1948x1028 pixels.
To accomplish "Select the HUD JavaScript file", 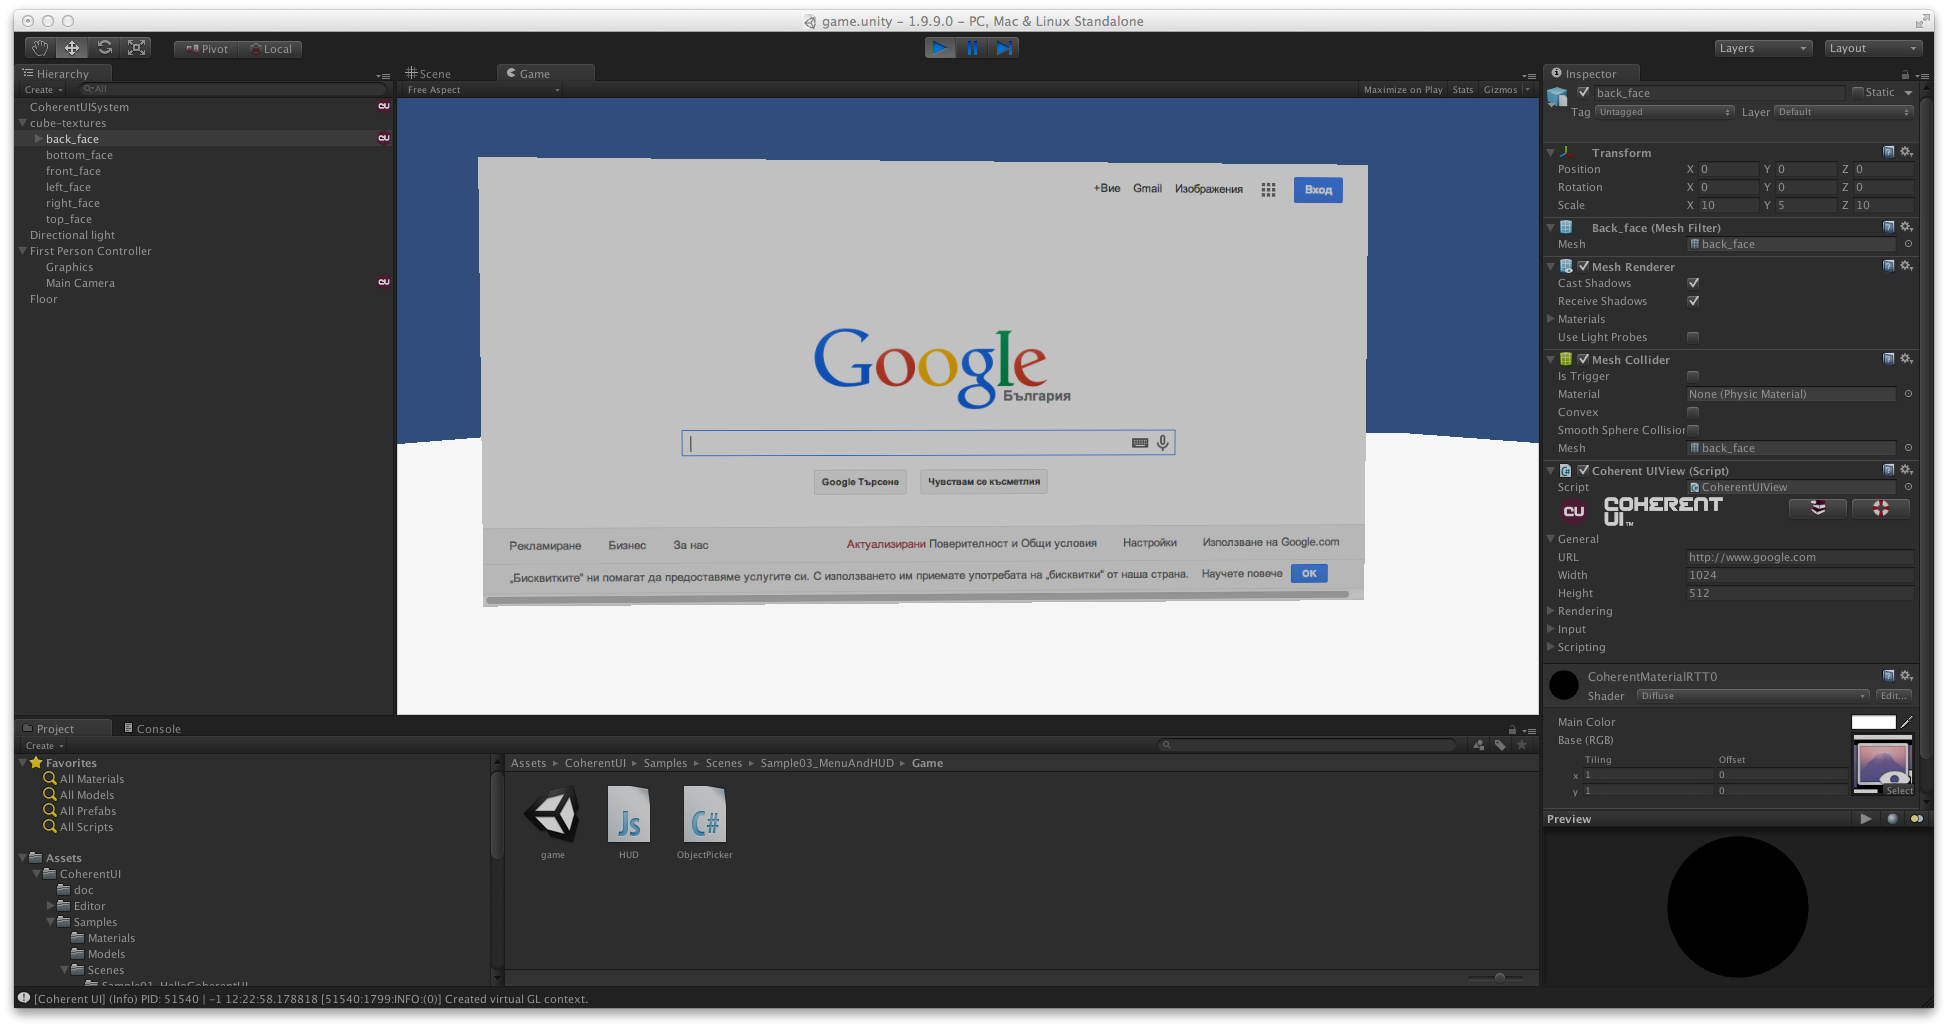I will 628,814.
